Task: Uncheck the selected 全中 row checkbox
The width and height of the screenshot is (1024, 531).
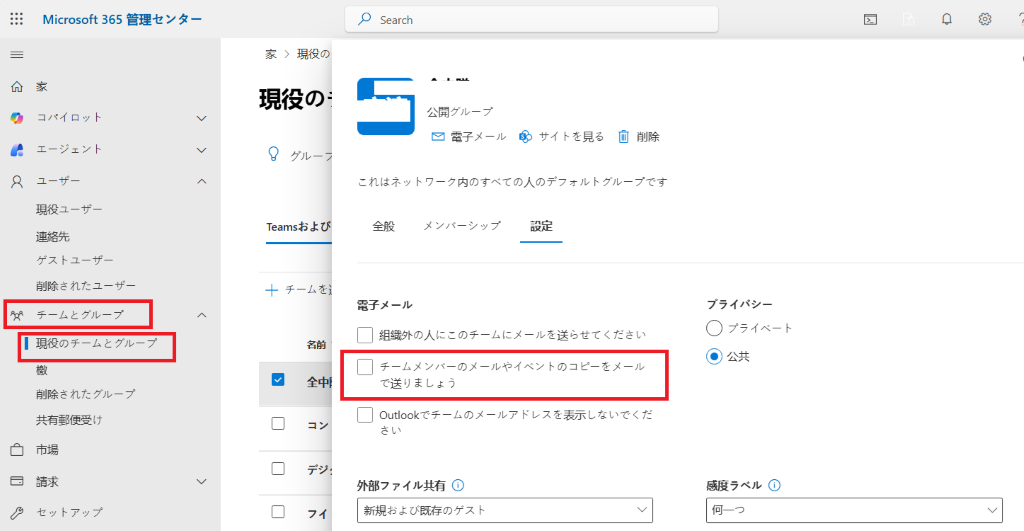Action: [x=278, y=380]
